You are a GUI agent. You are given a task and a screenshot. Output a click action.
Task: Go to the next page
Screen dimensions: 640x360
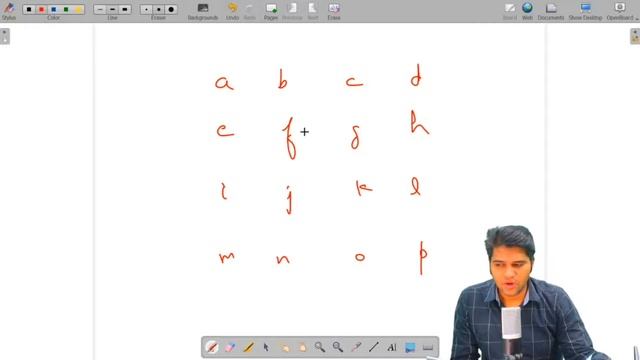point(313,11)
